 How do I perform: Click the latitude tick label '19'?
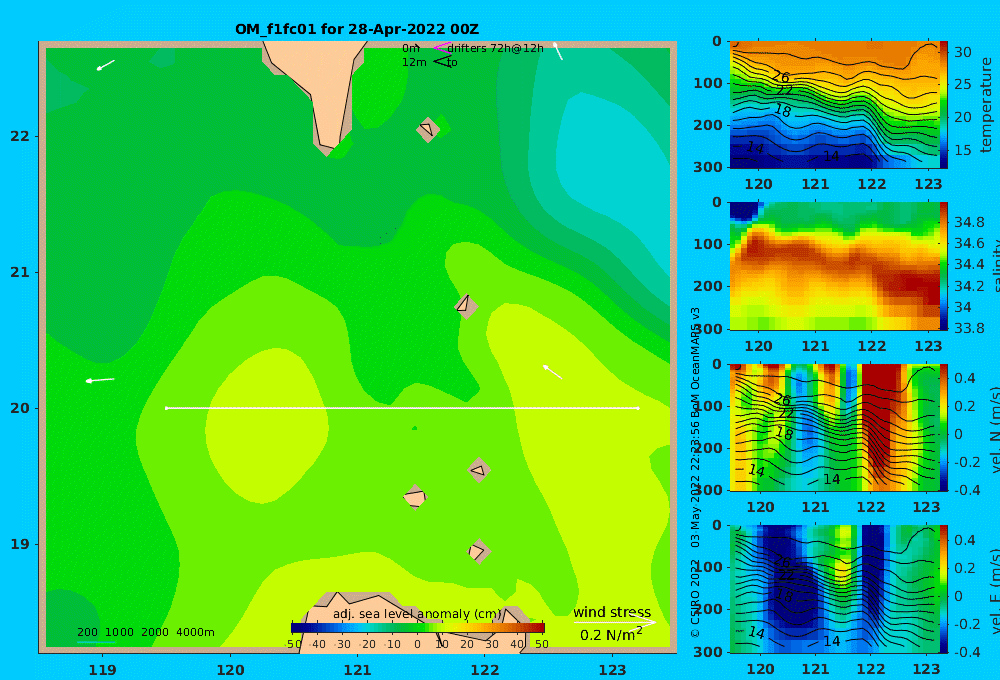20,544
